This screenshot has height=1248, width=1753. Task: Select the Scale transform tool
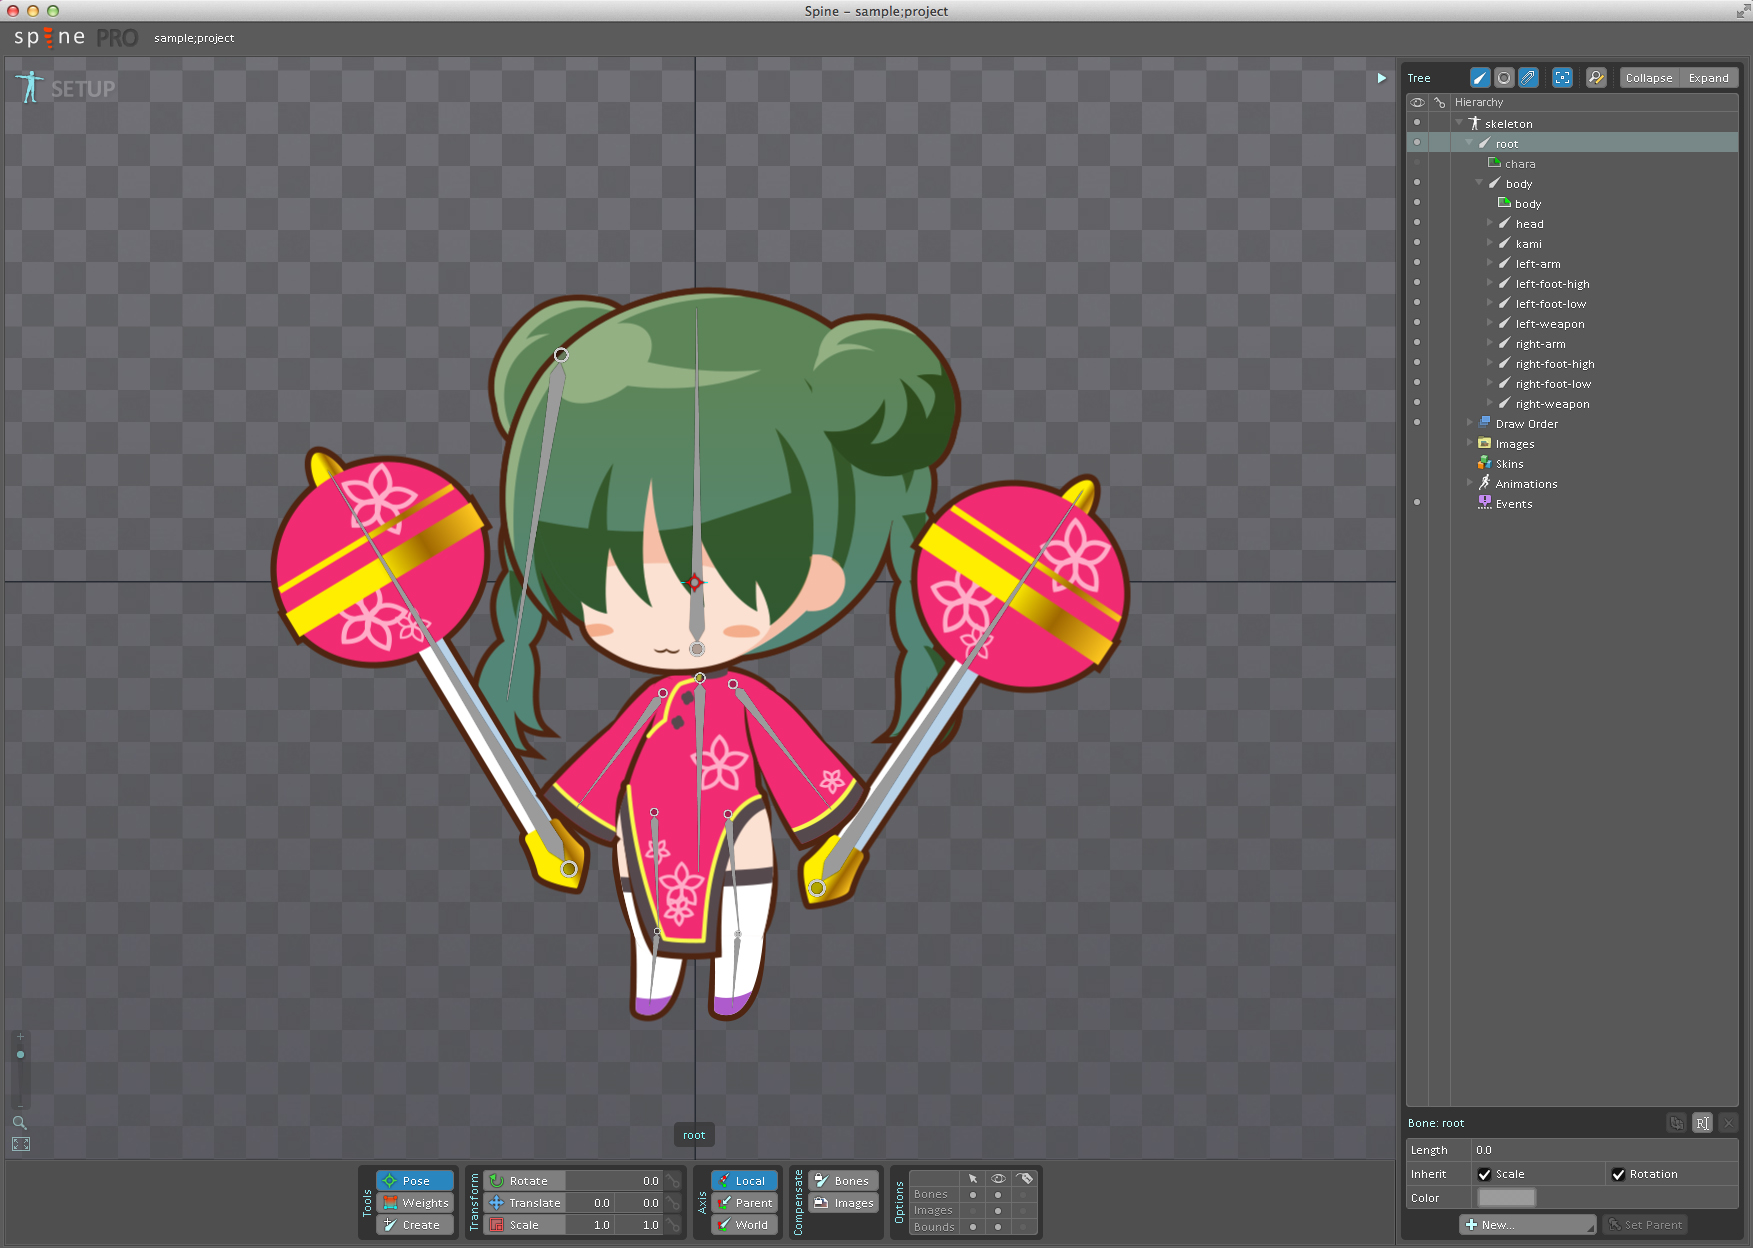[x=524, y=1225]
